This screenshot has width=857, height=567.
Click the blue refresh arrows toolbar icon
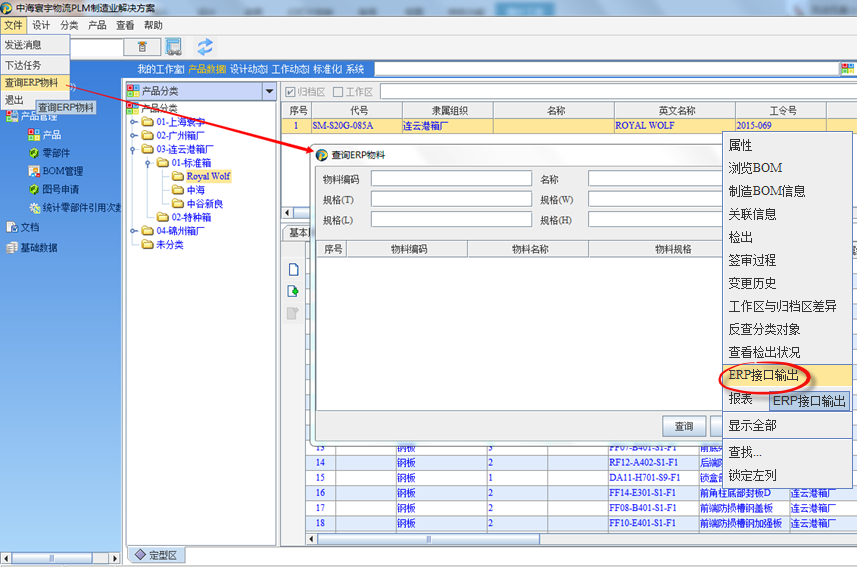[205, 46]
